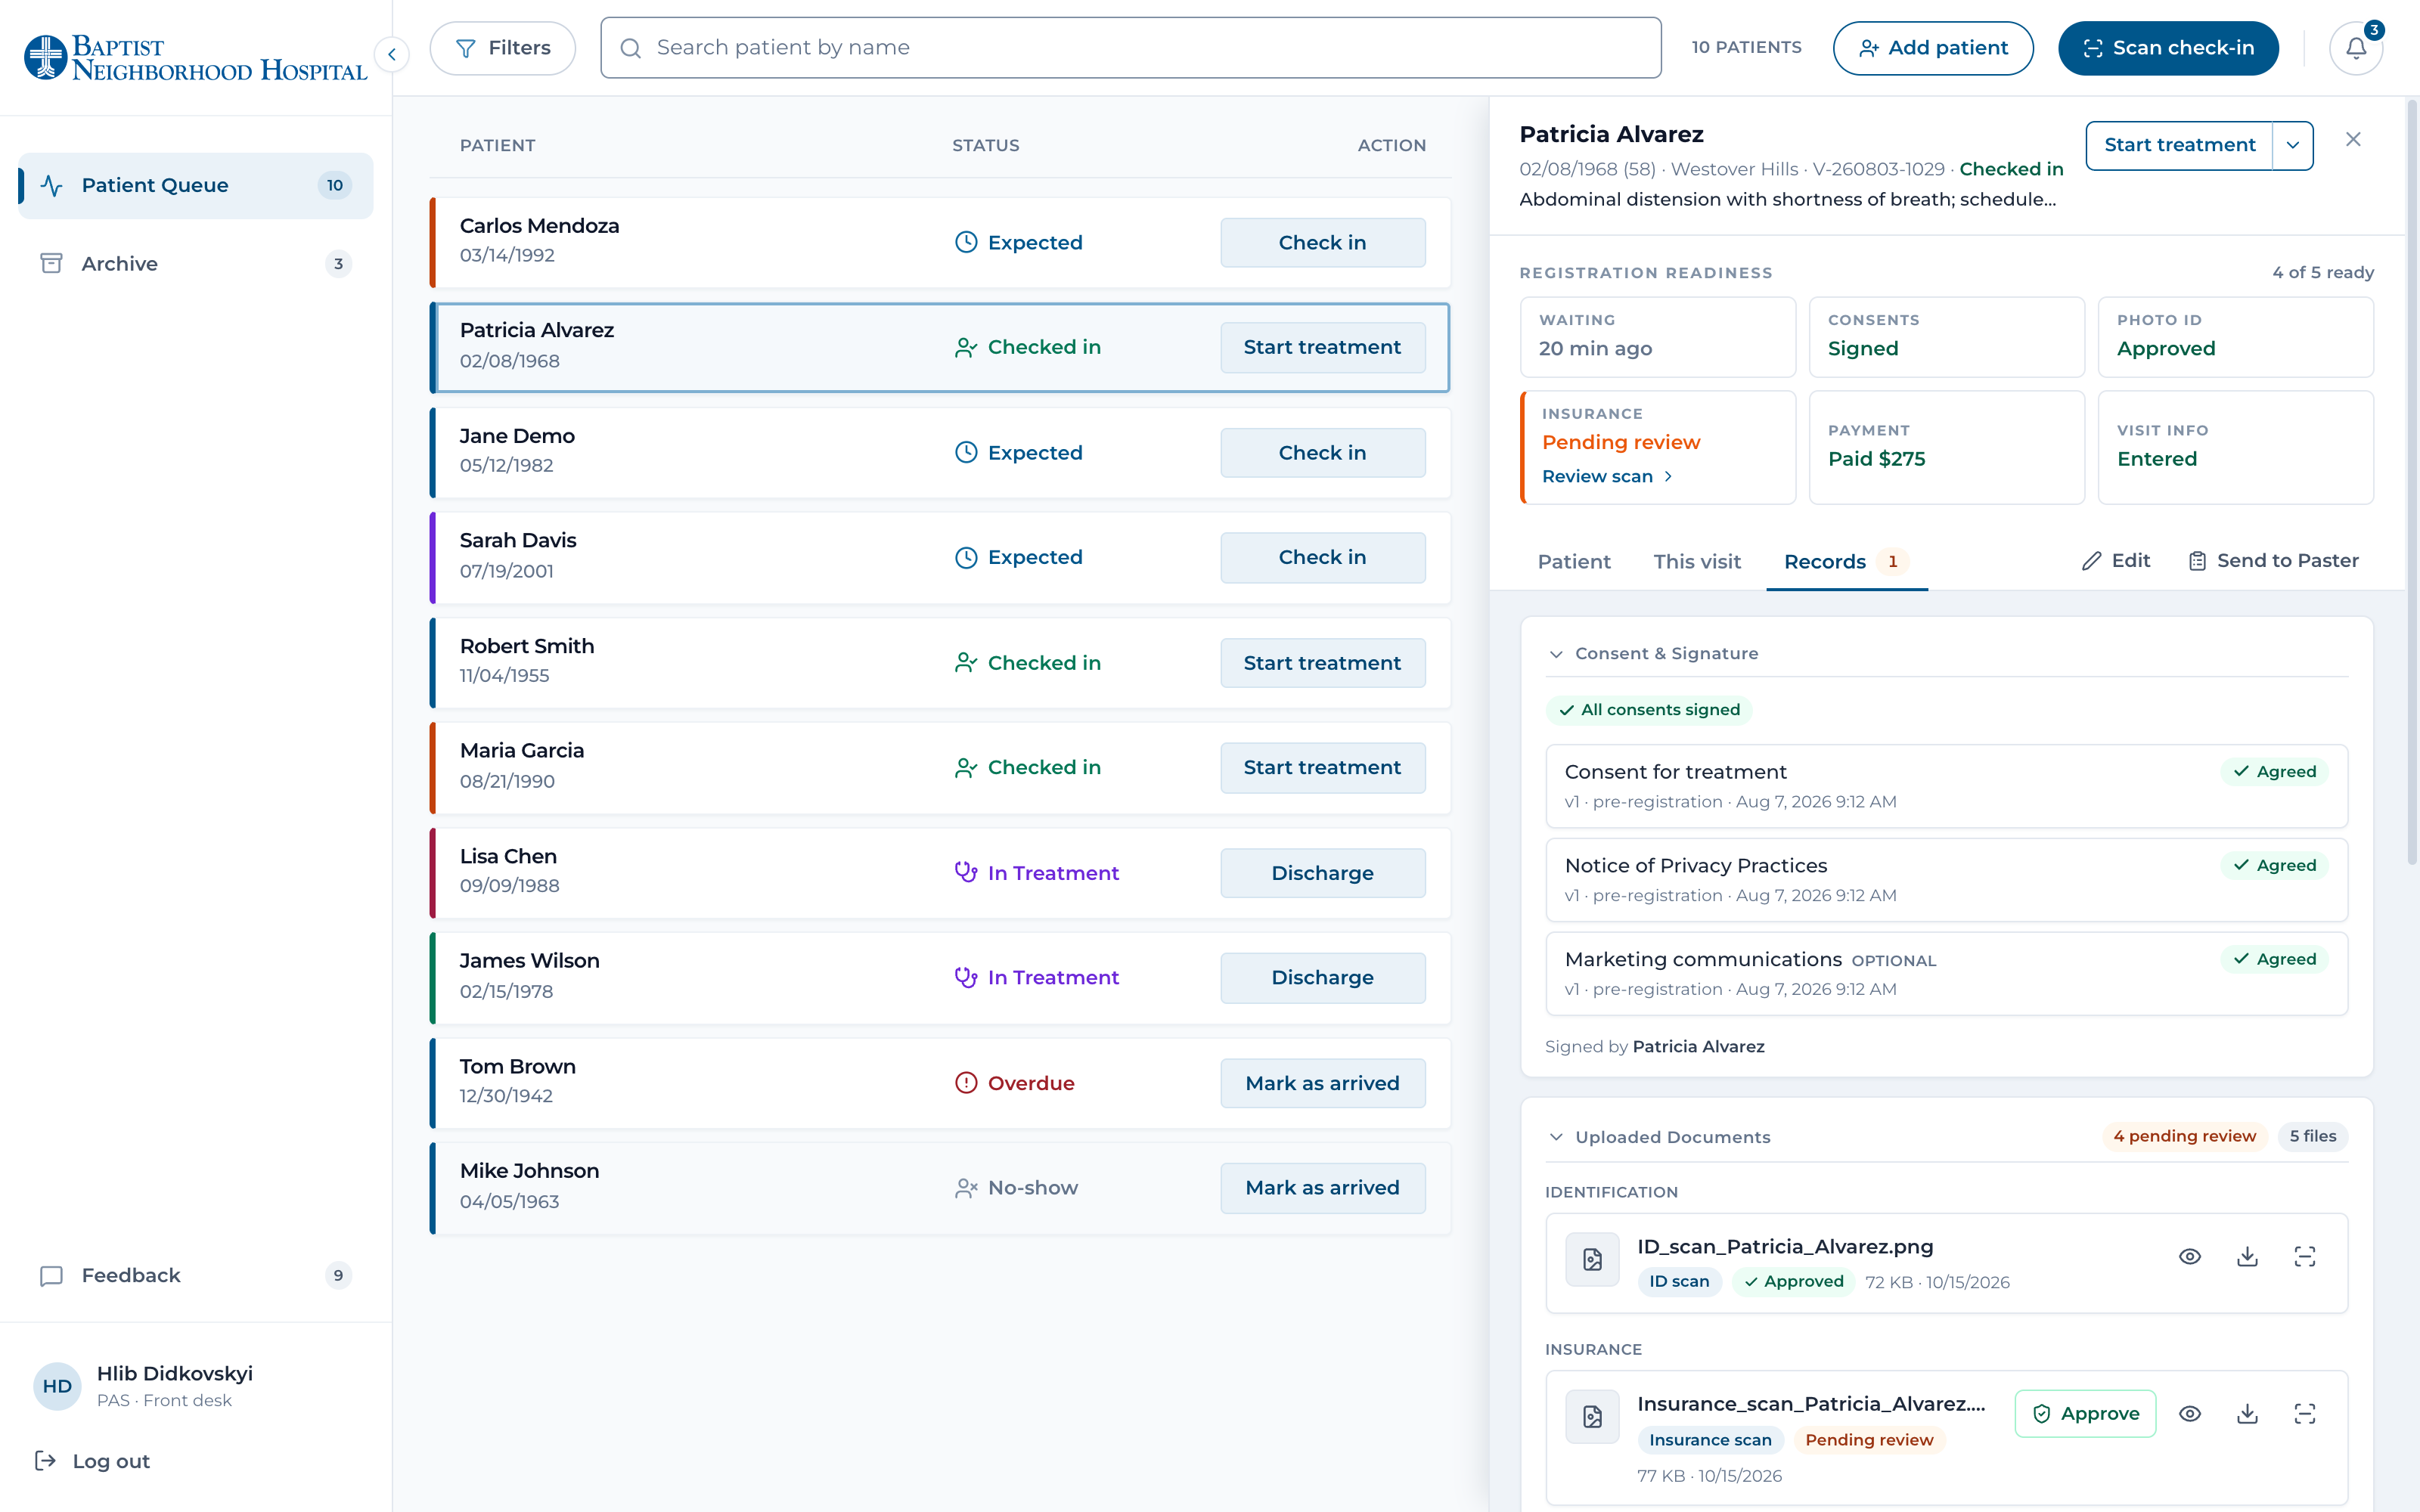Send the record to Paster
This screenshot has height=1512, width=2420.
2273,560
